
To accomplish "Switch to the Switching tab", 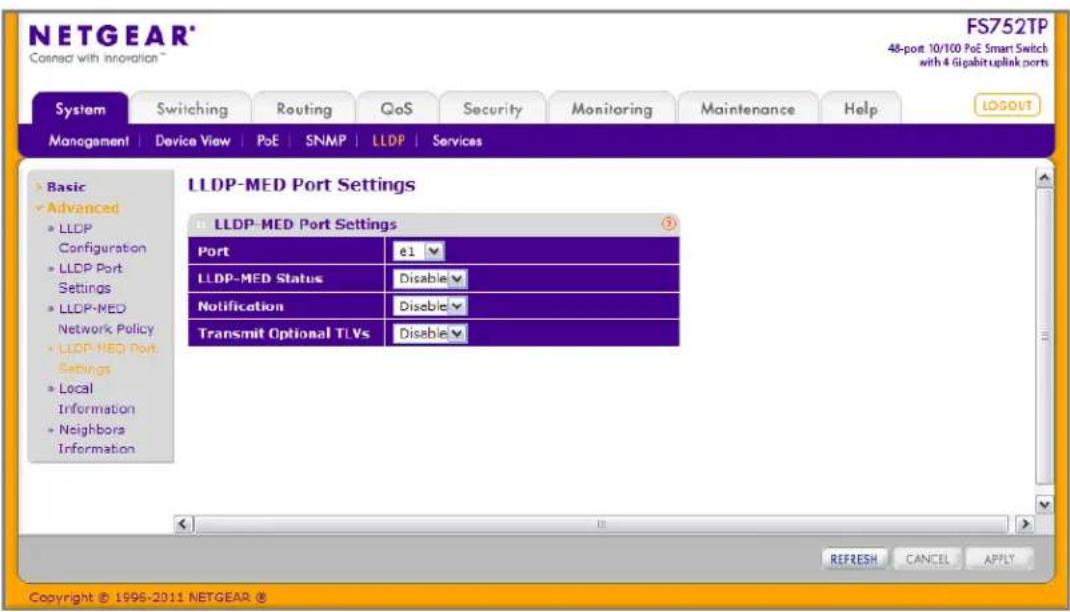I will click(x=192, y=108).
